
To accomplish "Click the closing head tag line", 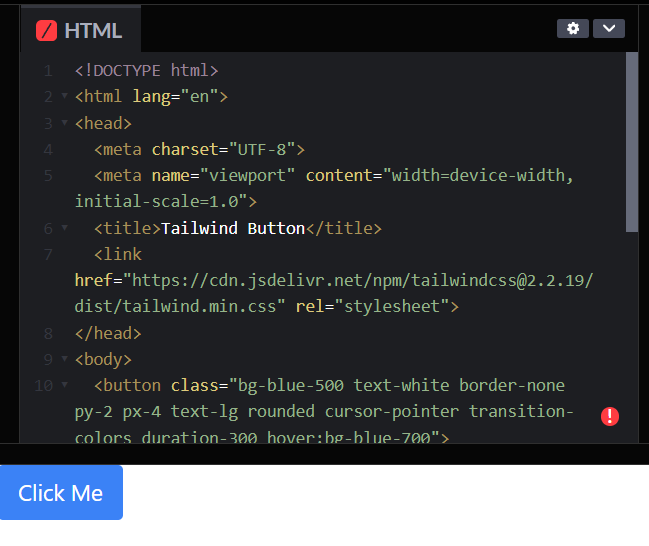I will point(108,333).
